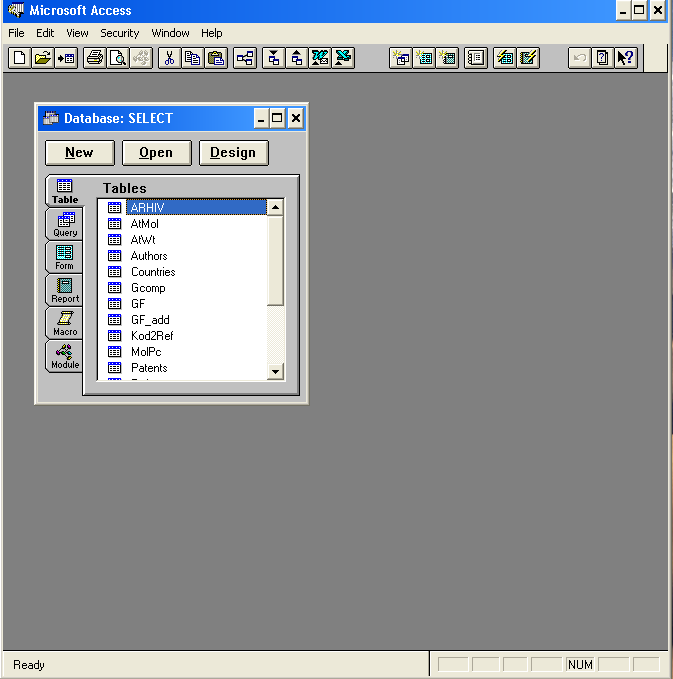
Task: Close the Database: SELECT window
Action: pyautogui.click(x=296, y=118)
